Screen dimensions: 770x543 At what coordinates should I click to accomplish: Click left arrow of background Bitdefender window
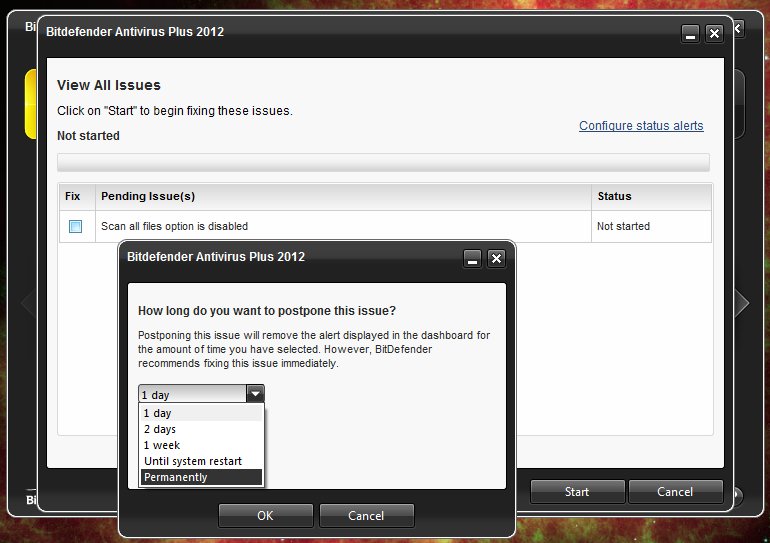[x=28, y=303]
